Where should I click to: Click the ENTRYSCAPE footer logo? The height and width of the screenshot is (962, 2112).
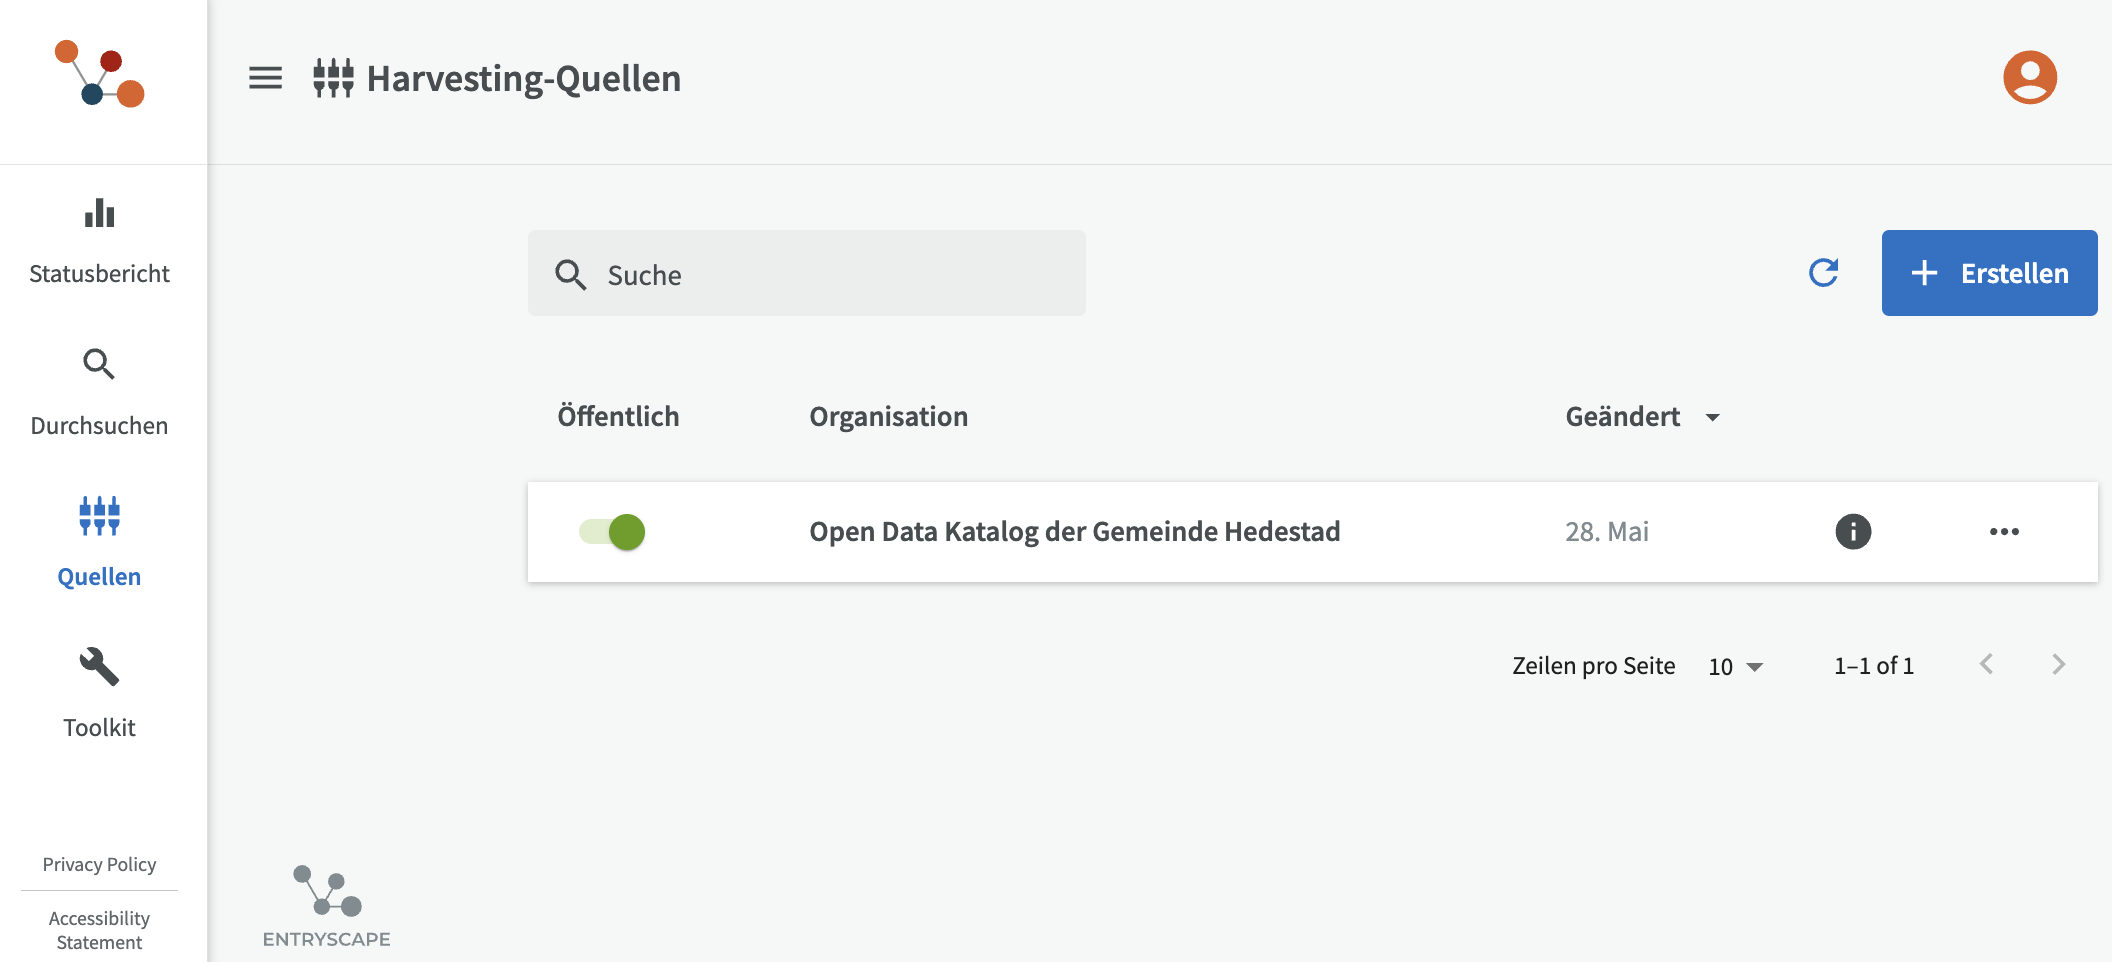(x=326, y=907)
